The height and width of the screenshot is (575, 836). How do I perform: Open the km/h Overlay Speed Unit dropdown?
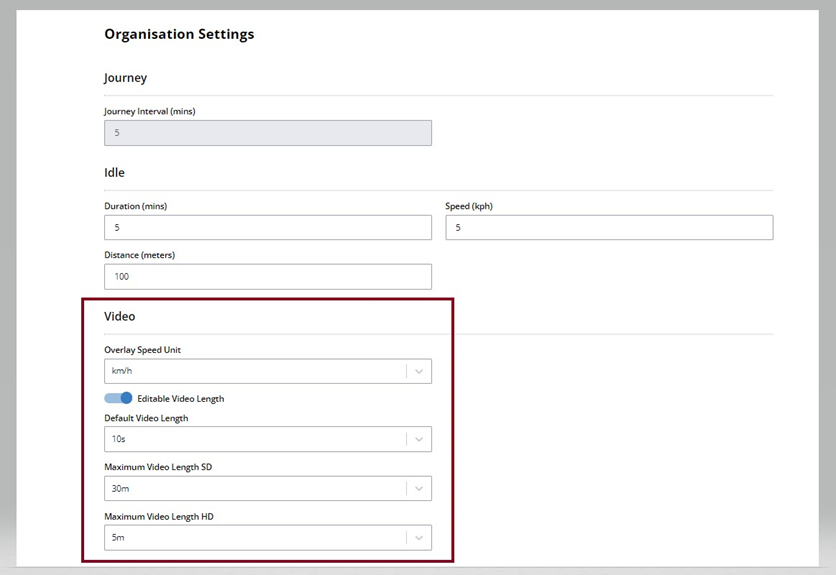click(x=268, y=371)
